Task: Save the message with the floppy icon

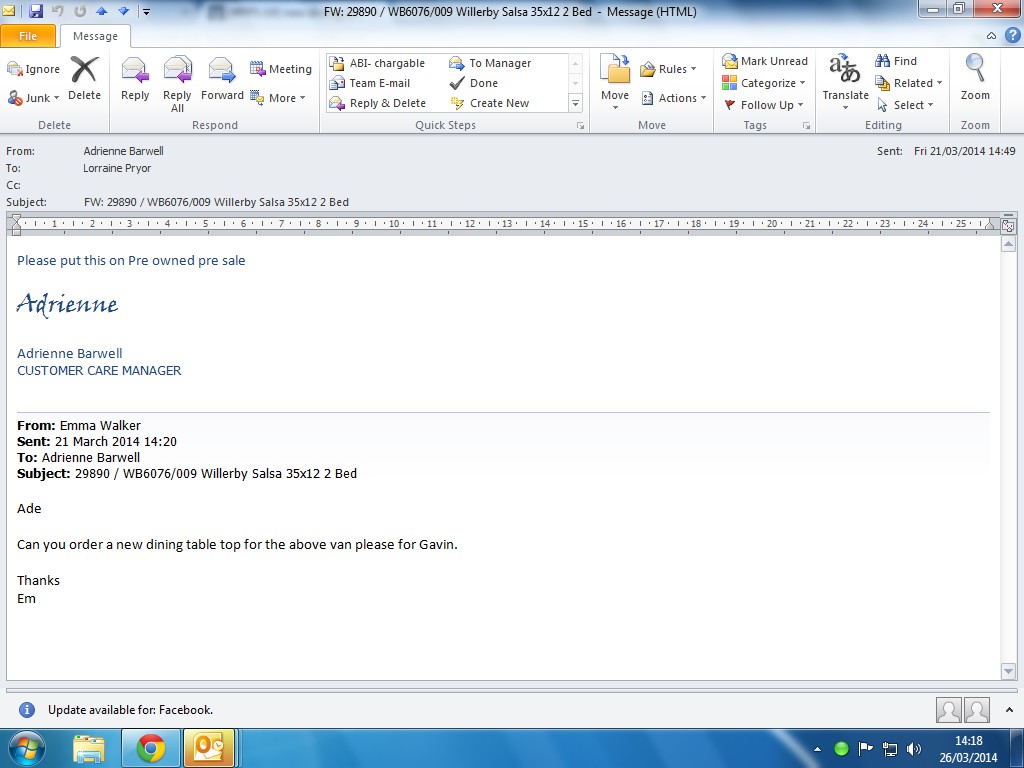Action: 35,11
